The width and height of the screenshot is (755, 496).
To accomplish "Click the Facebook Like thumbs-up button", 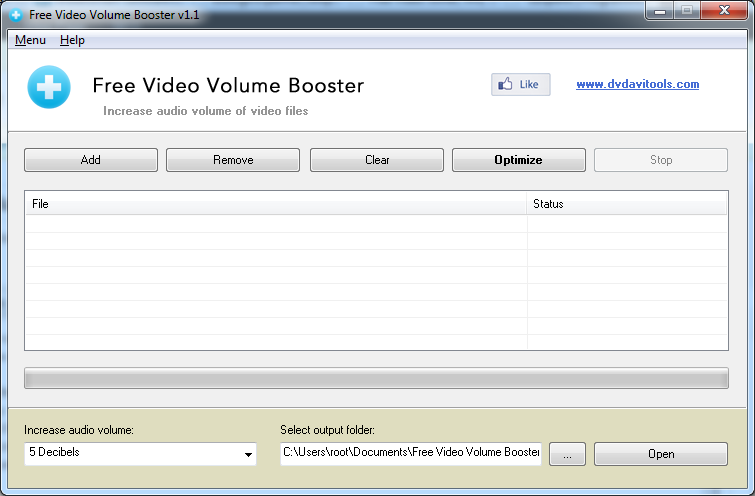I will (x=520, y=85).
